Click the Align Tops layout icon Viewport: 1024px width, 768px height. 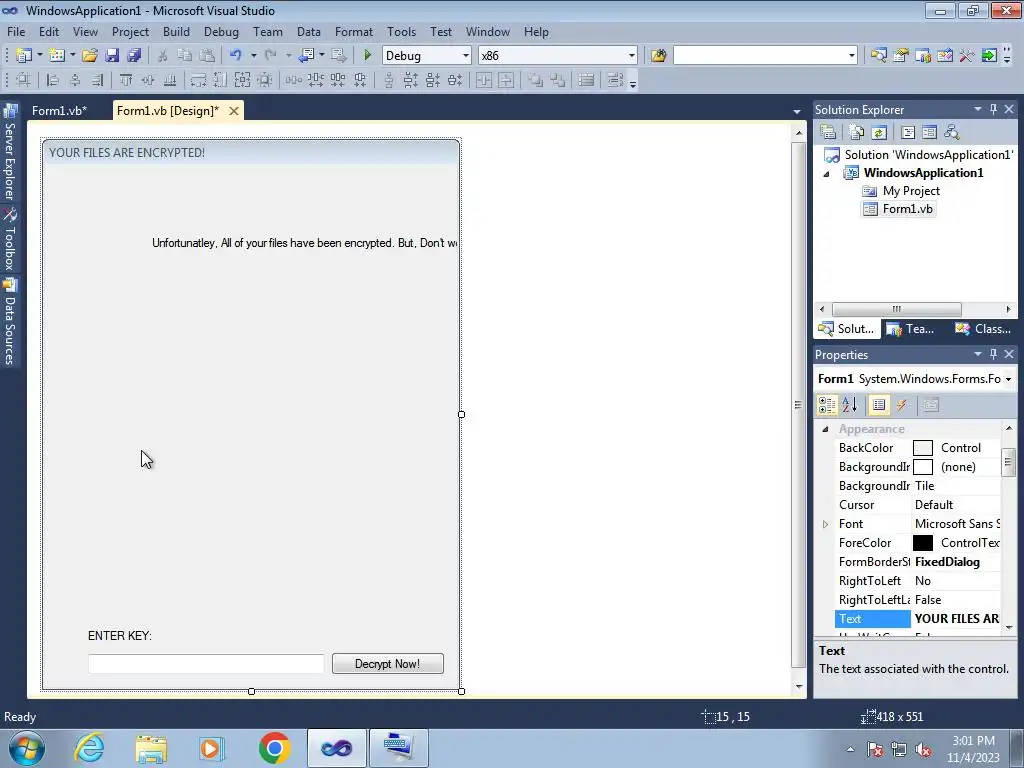click(126, 80)
